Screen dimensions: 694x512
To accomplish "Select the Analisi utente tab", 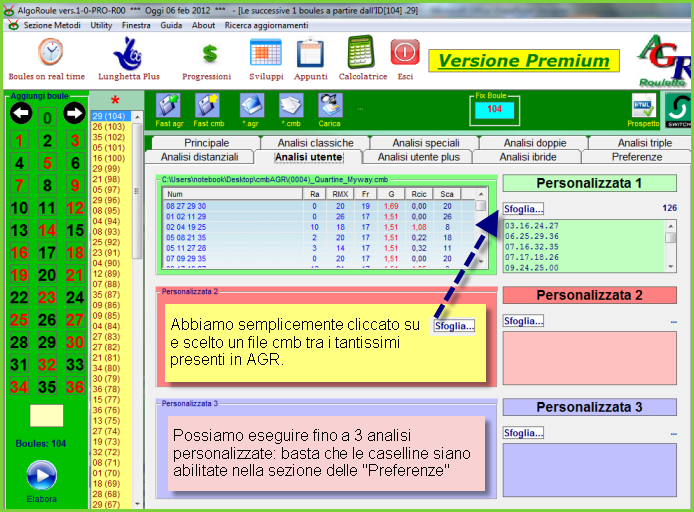I will 308,157.
